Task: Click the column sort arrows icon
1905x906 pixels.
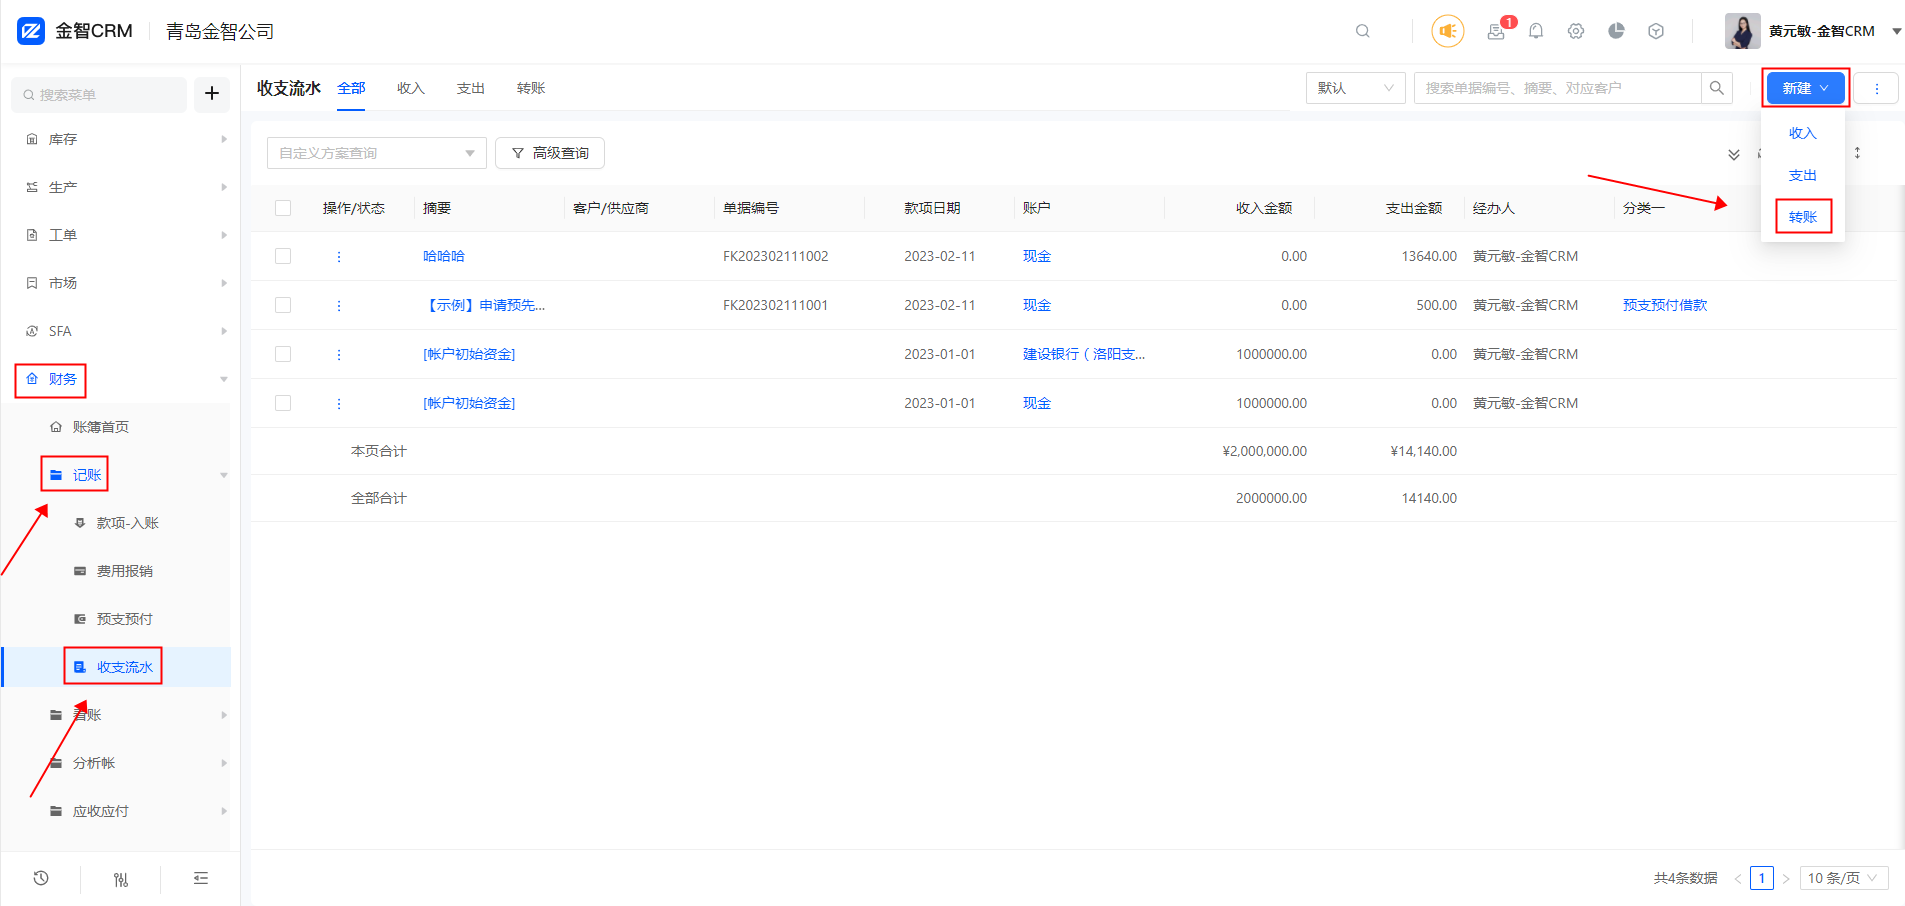Action: click(x=1857, y=153)
